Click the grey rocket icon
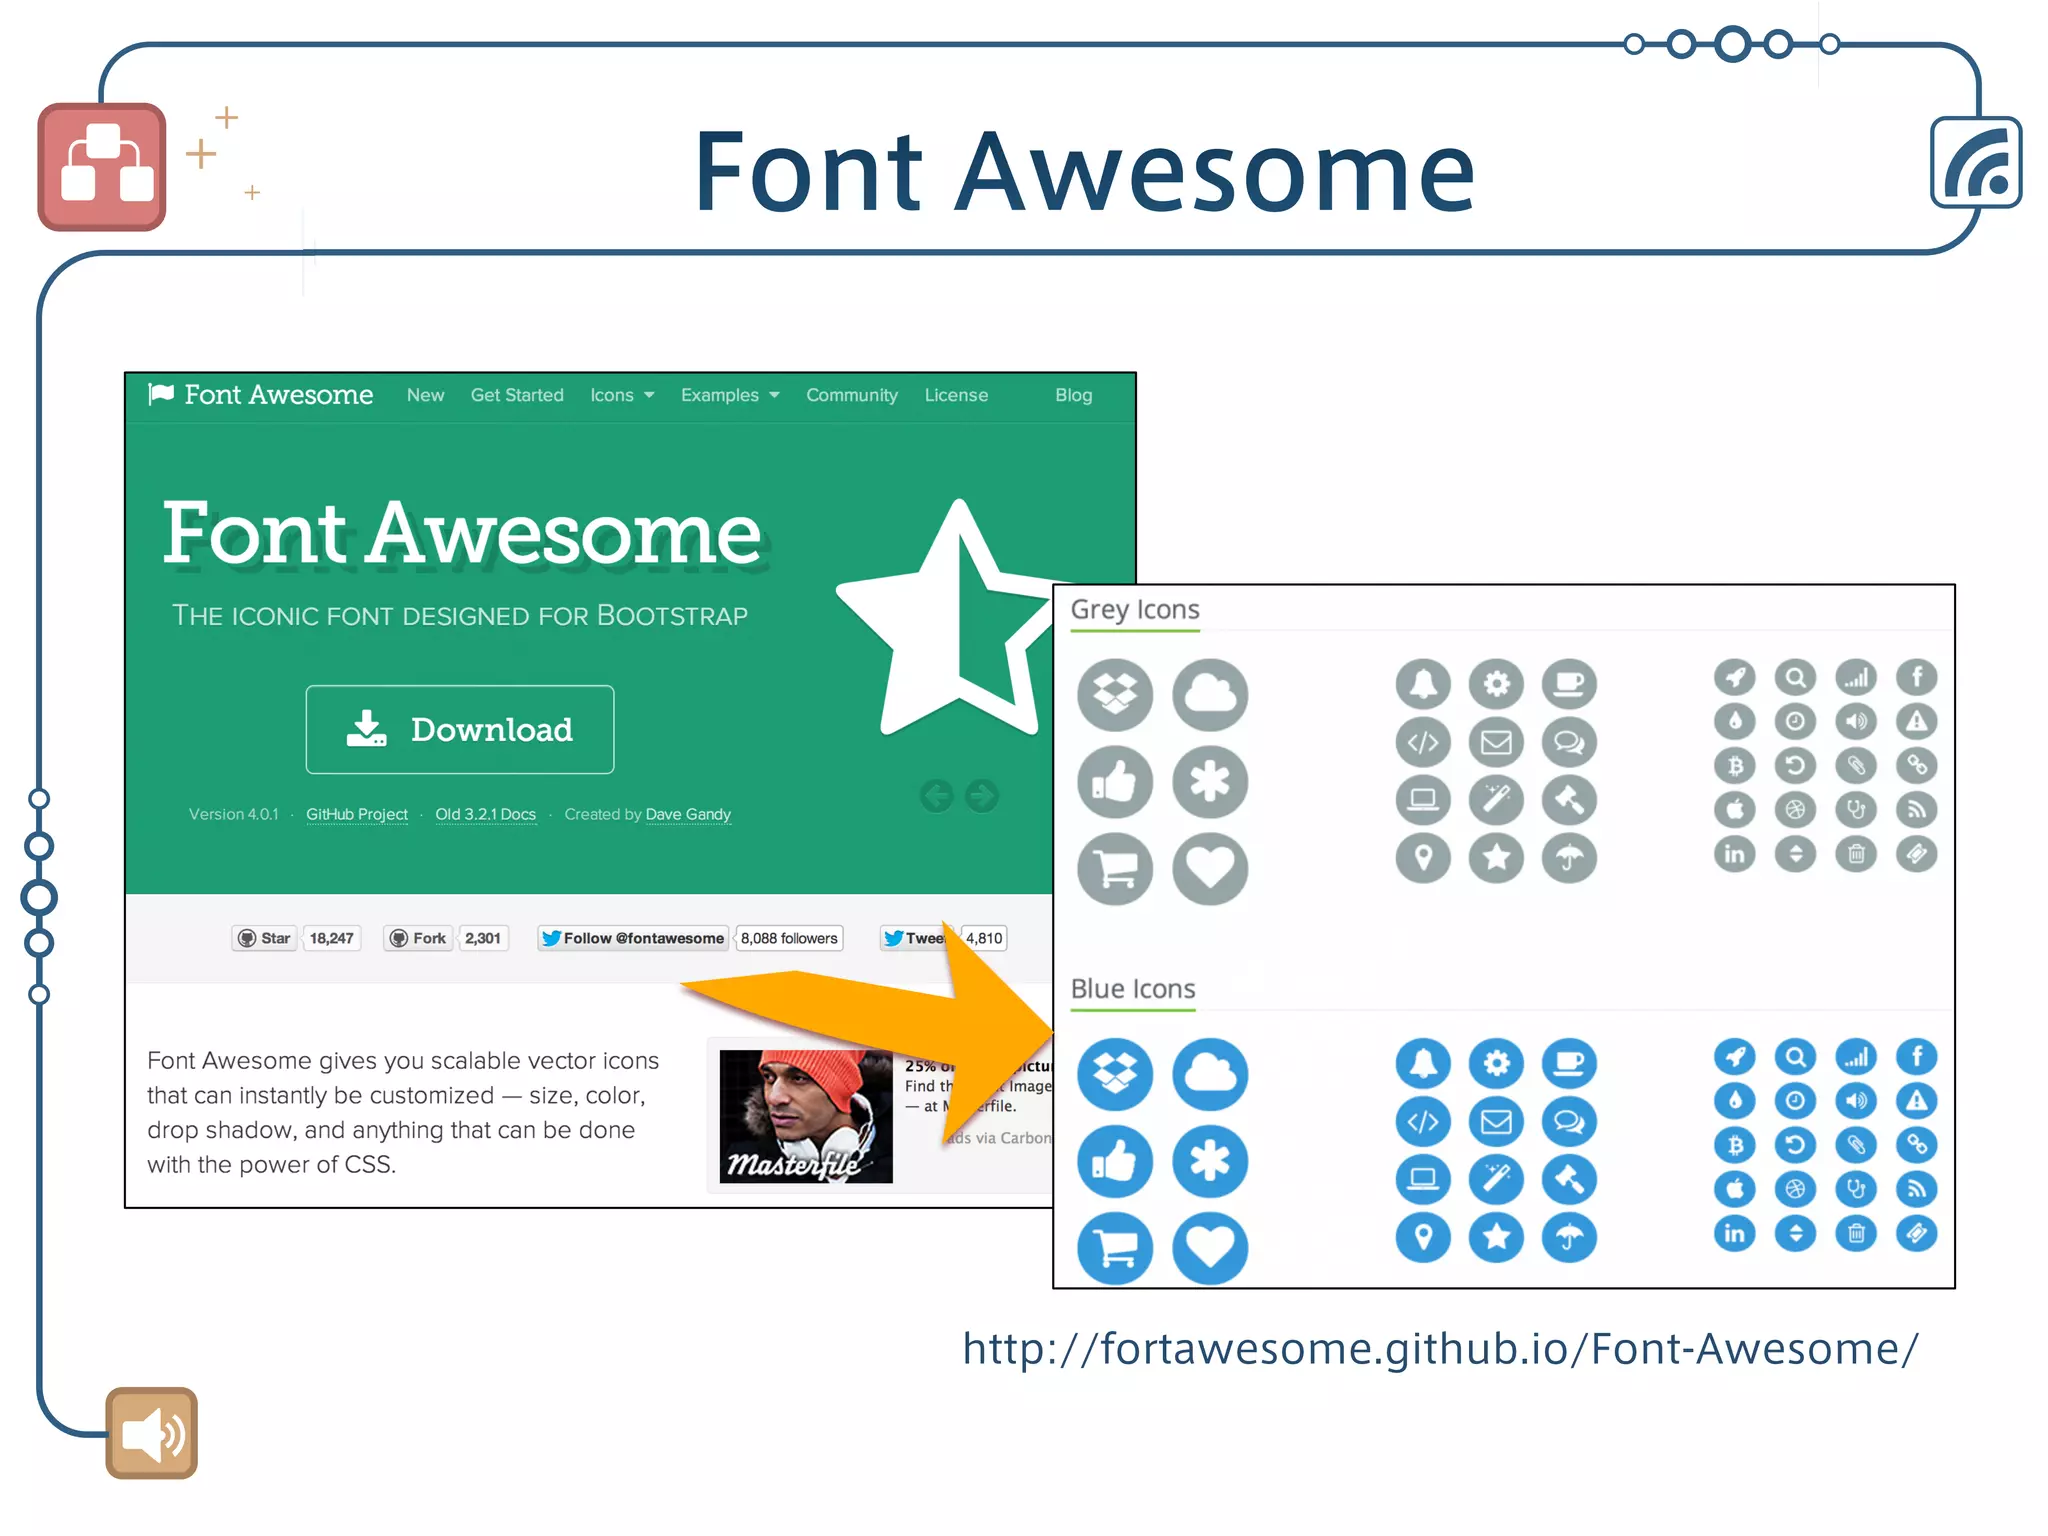The height and width of the screenshot is (1536, 2048). [1735, 677]
